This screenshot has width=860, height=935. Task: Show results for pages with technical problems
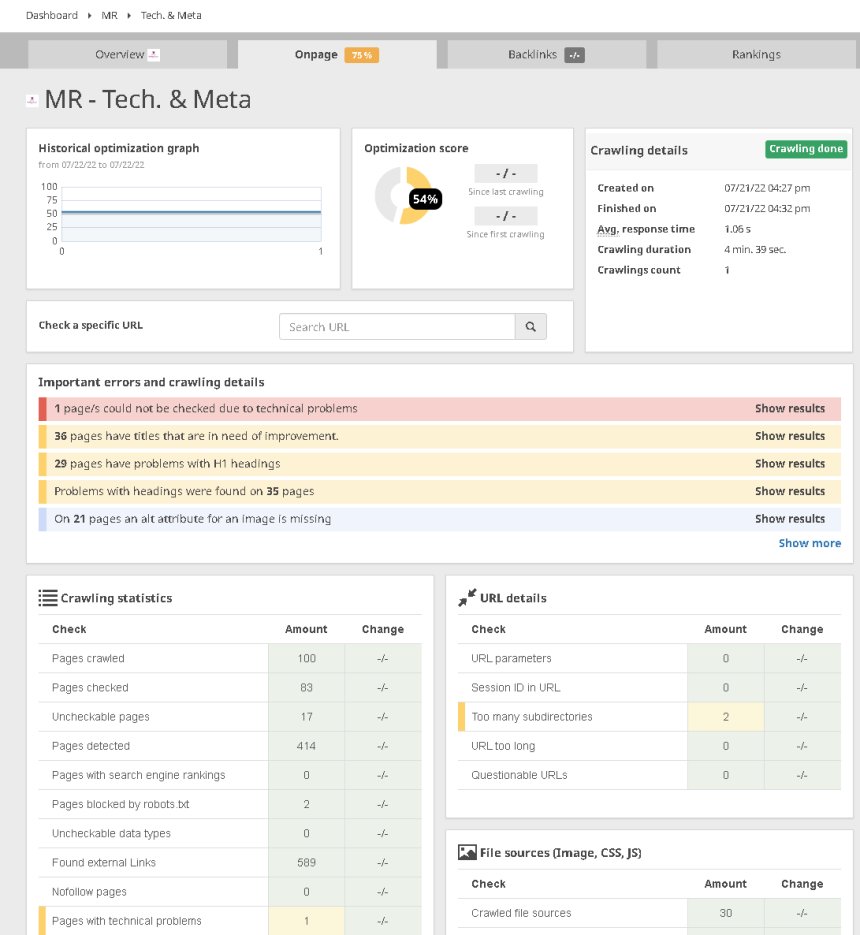click(x=789, y=408)
